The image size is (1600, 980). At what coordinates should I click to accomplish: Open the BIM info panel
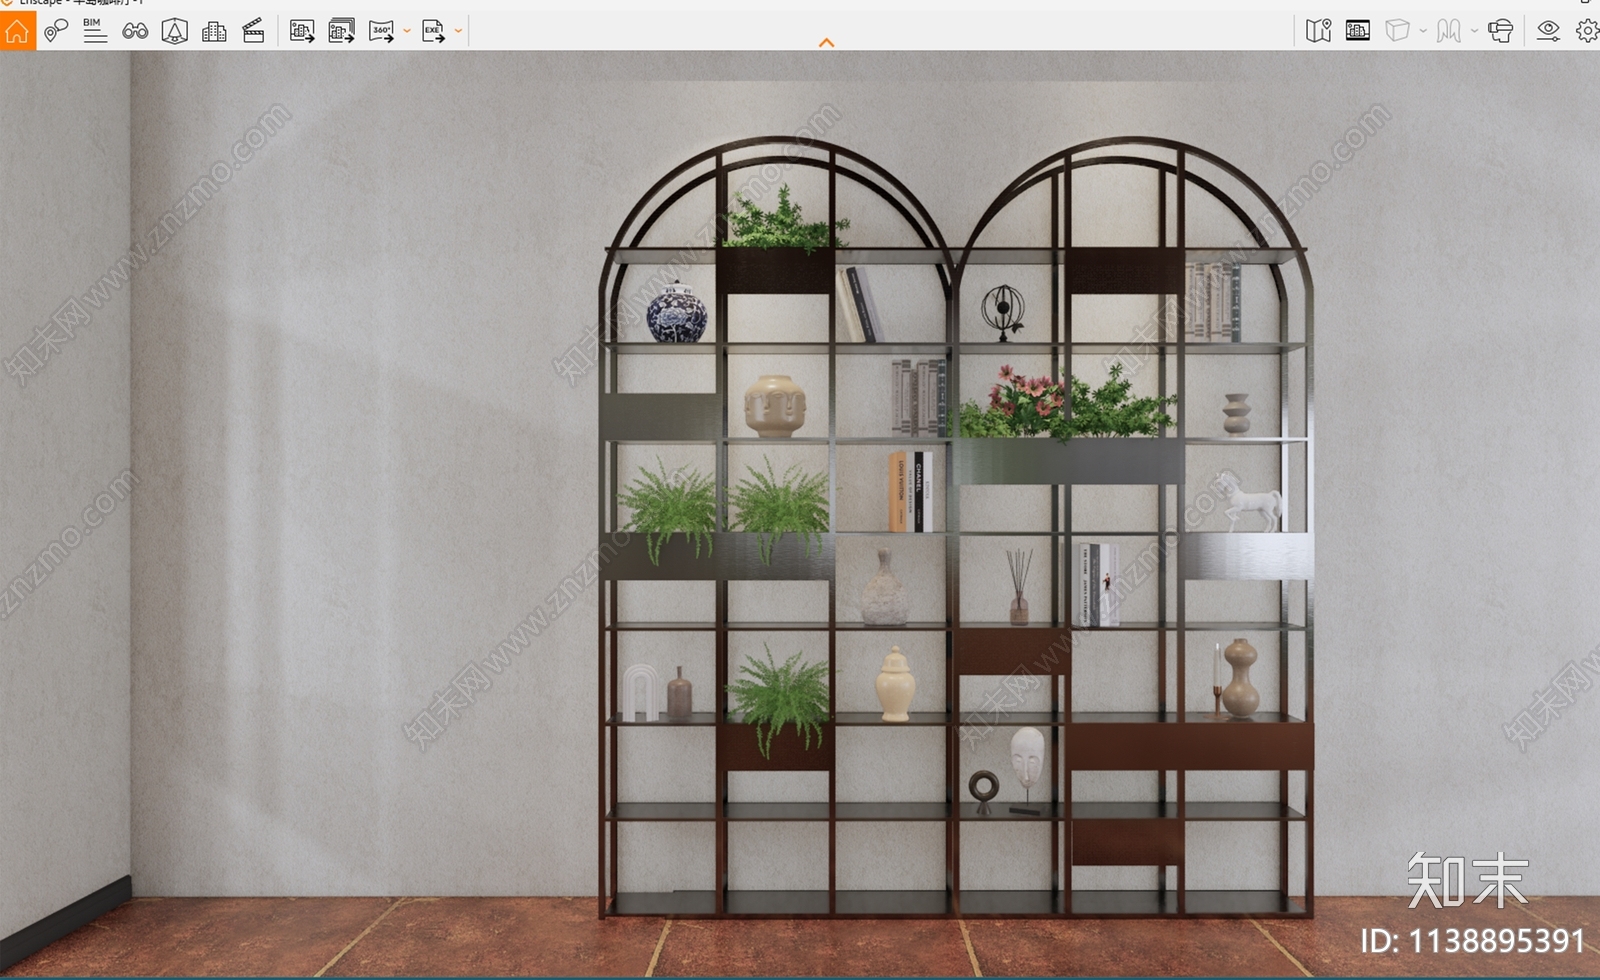click(94, 31)
